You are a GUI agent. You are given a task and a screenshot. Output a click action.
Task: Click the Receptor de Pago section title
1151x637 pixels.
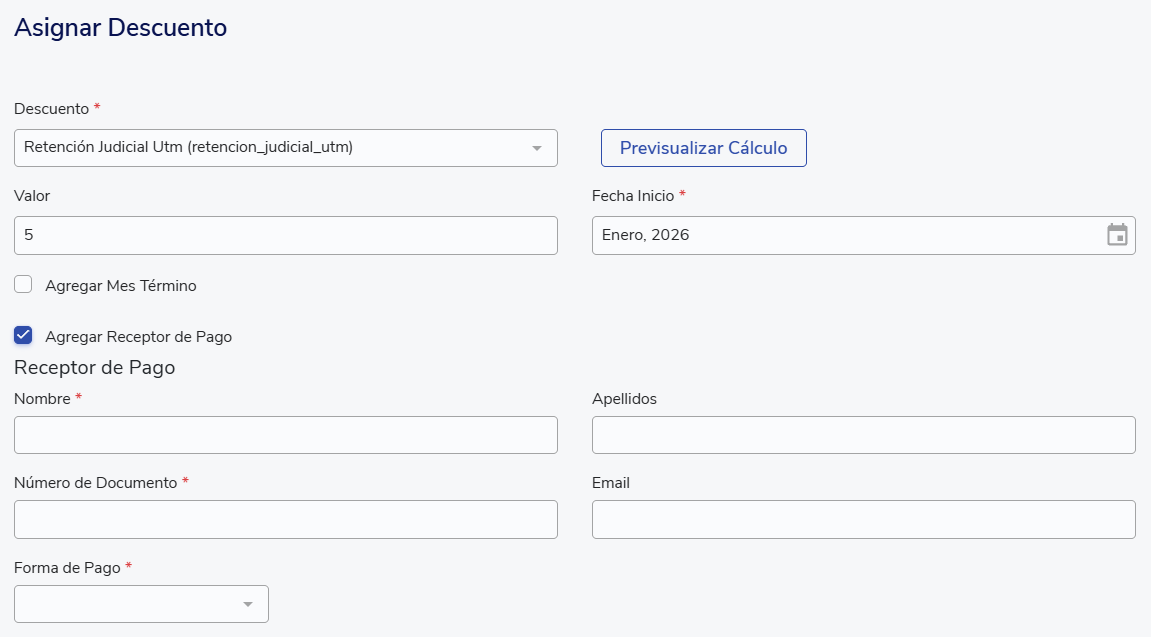click(95, 367)
